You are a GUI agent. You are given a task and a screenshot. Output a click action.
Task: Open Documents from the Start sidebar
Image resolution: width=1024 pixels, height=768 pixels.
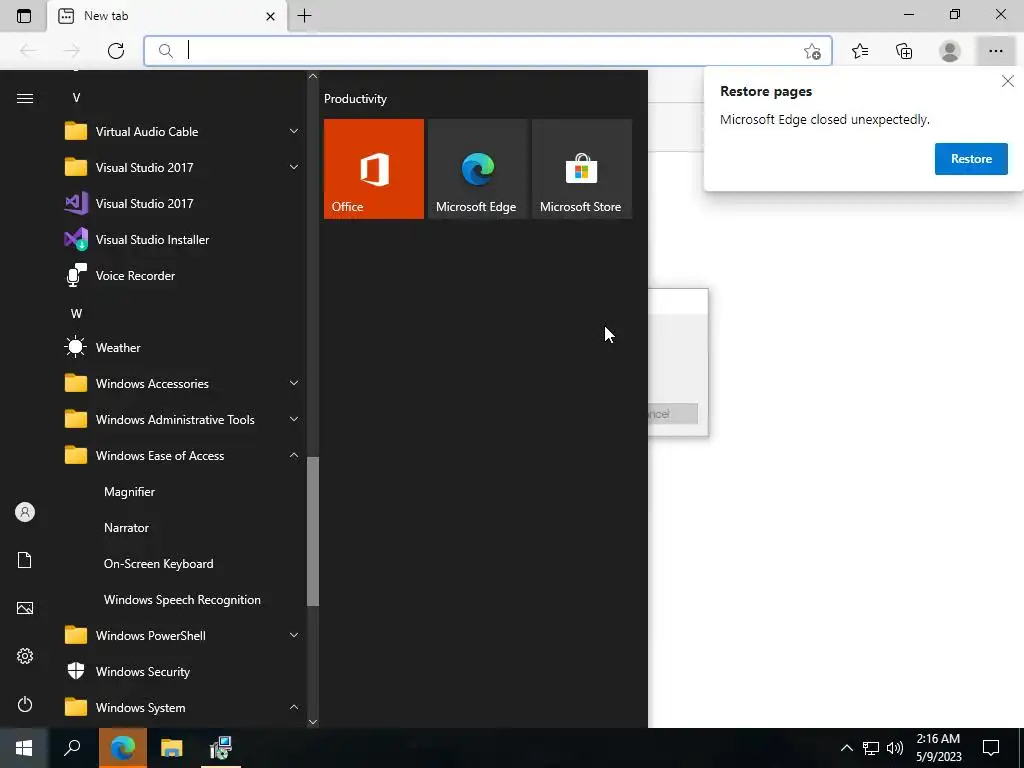pyautogui.click(x=25, y=560)
